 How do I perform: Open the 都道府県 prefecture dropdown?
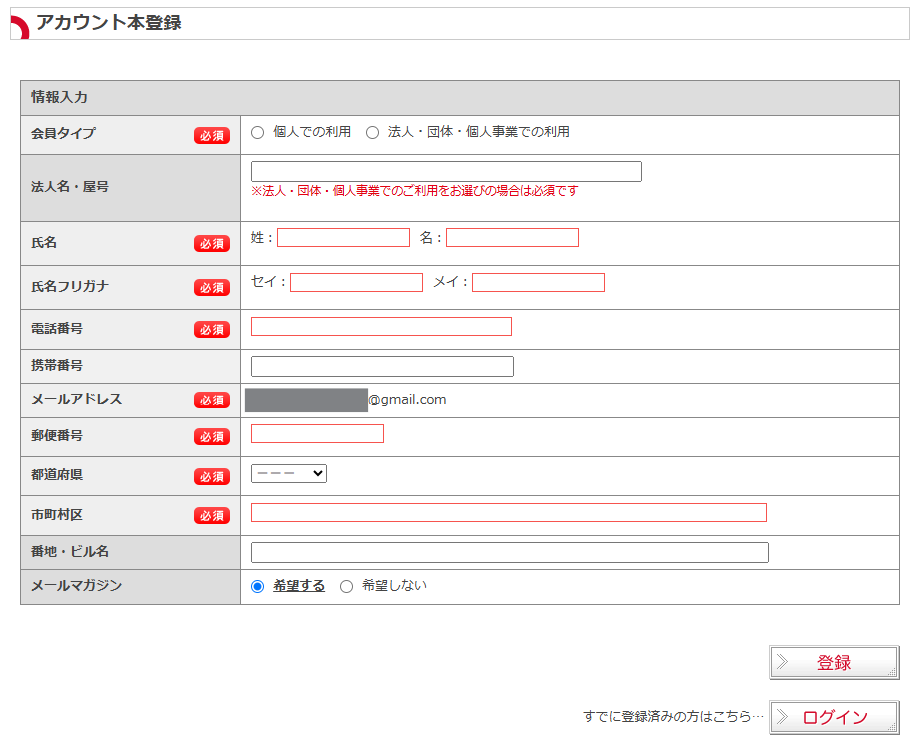click(288, 473)
